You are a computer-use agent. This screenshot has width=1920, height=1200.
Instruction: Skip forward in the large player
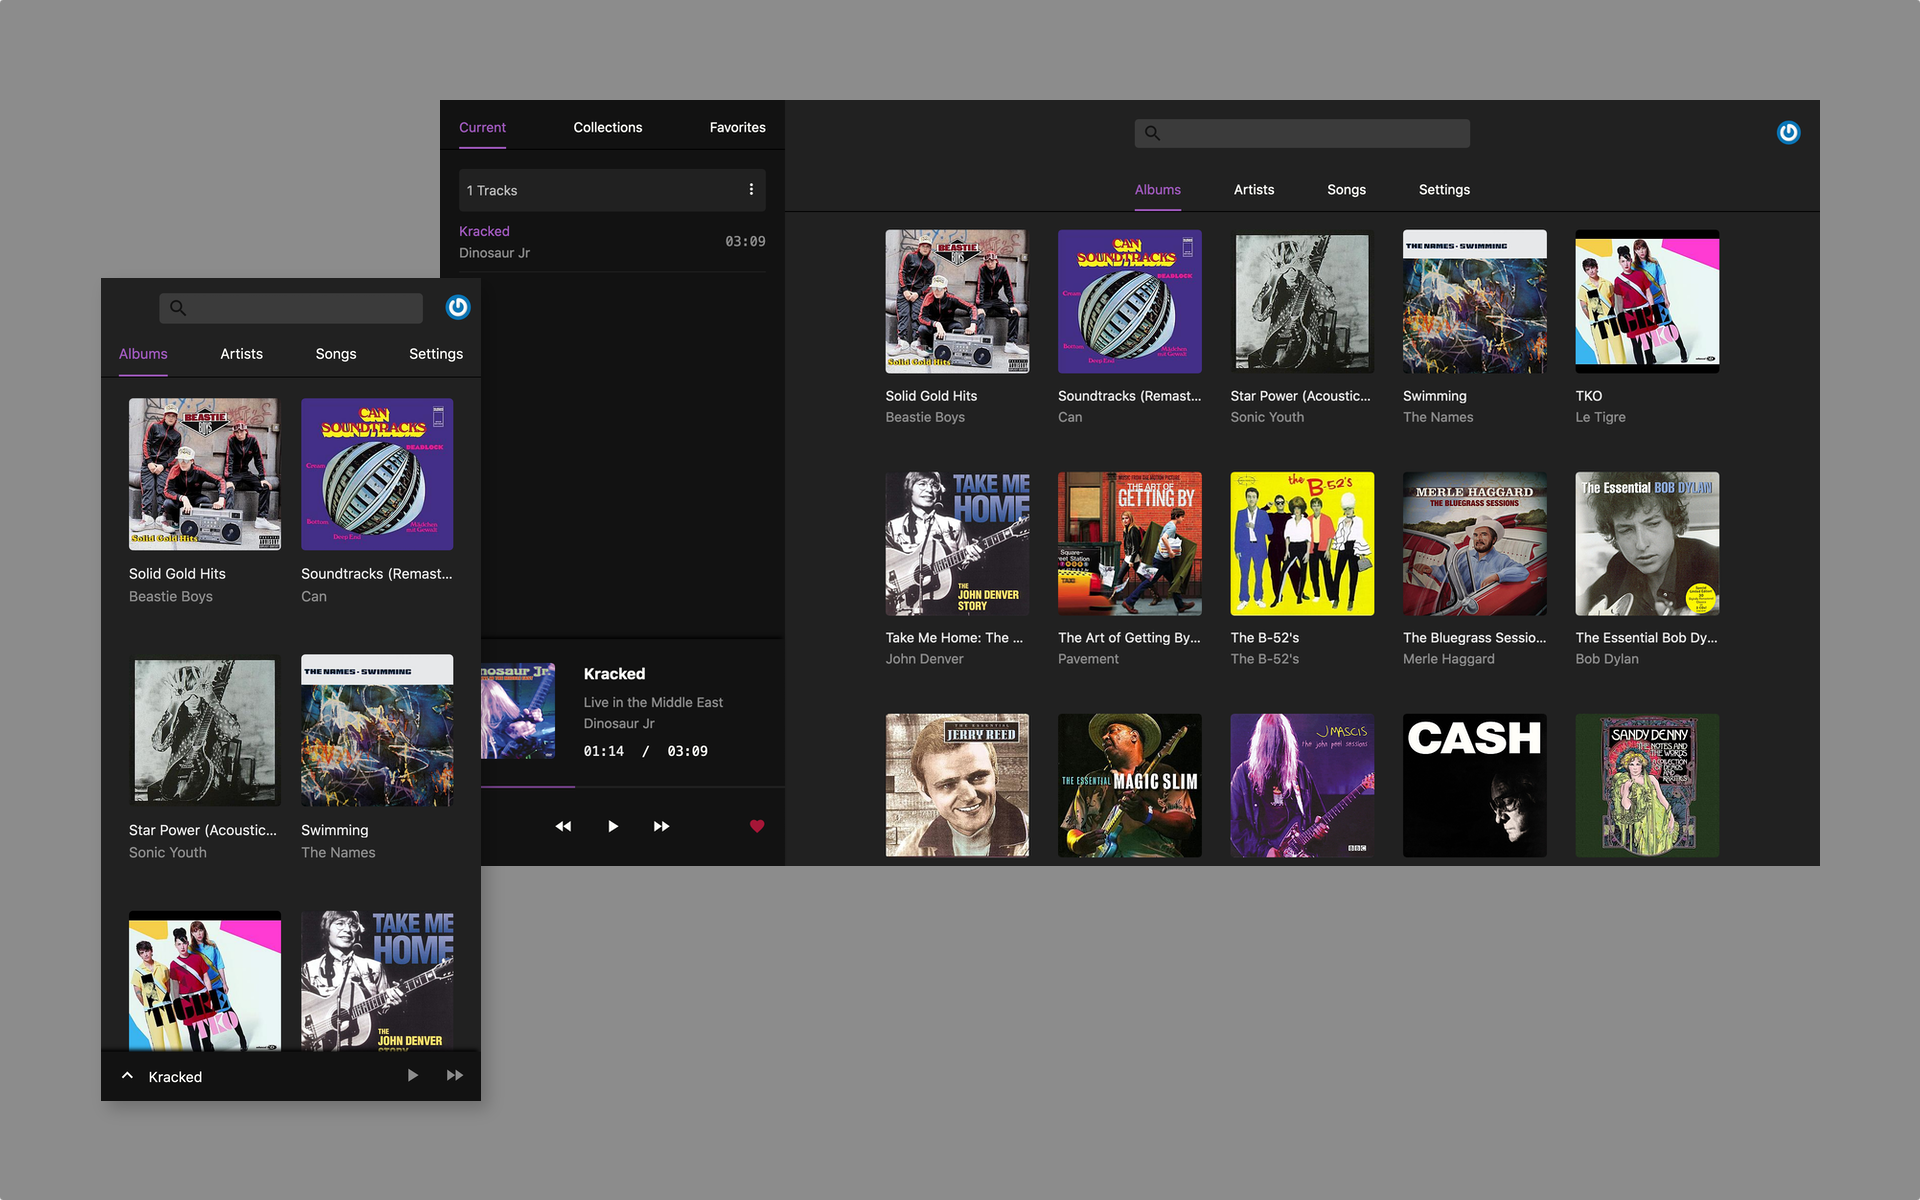tap(661, 826)
